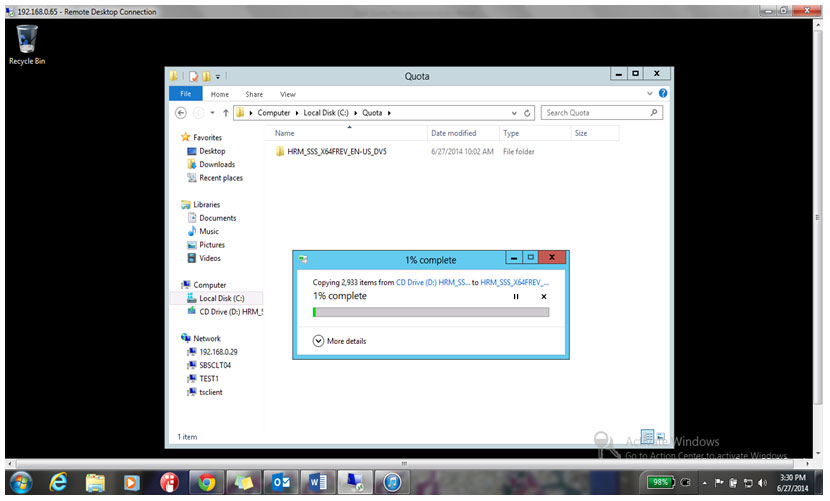Open the Windows Start orb
This screenshot has height=501, width=830.
21,482
